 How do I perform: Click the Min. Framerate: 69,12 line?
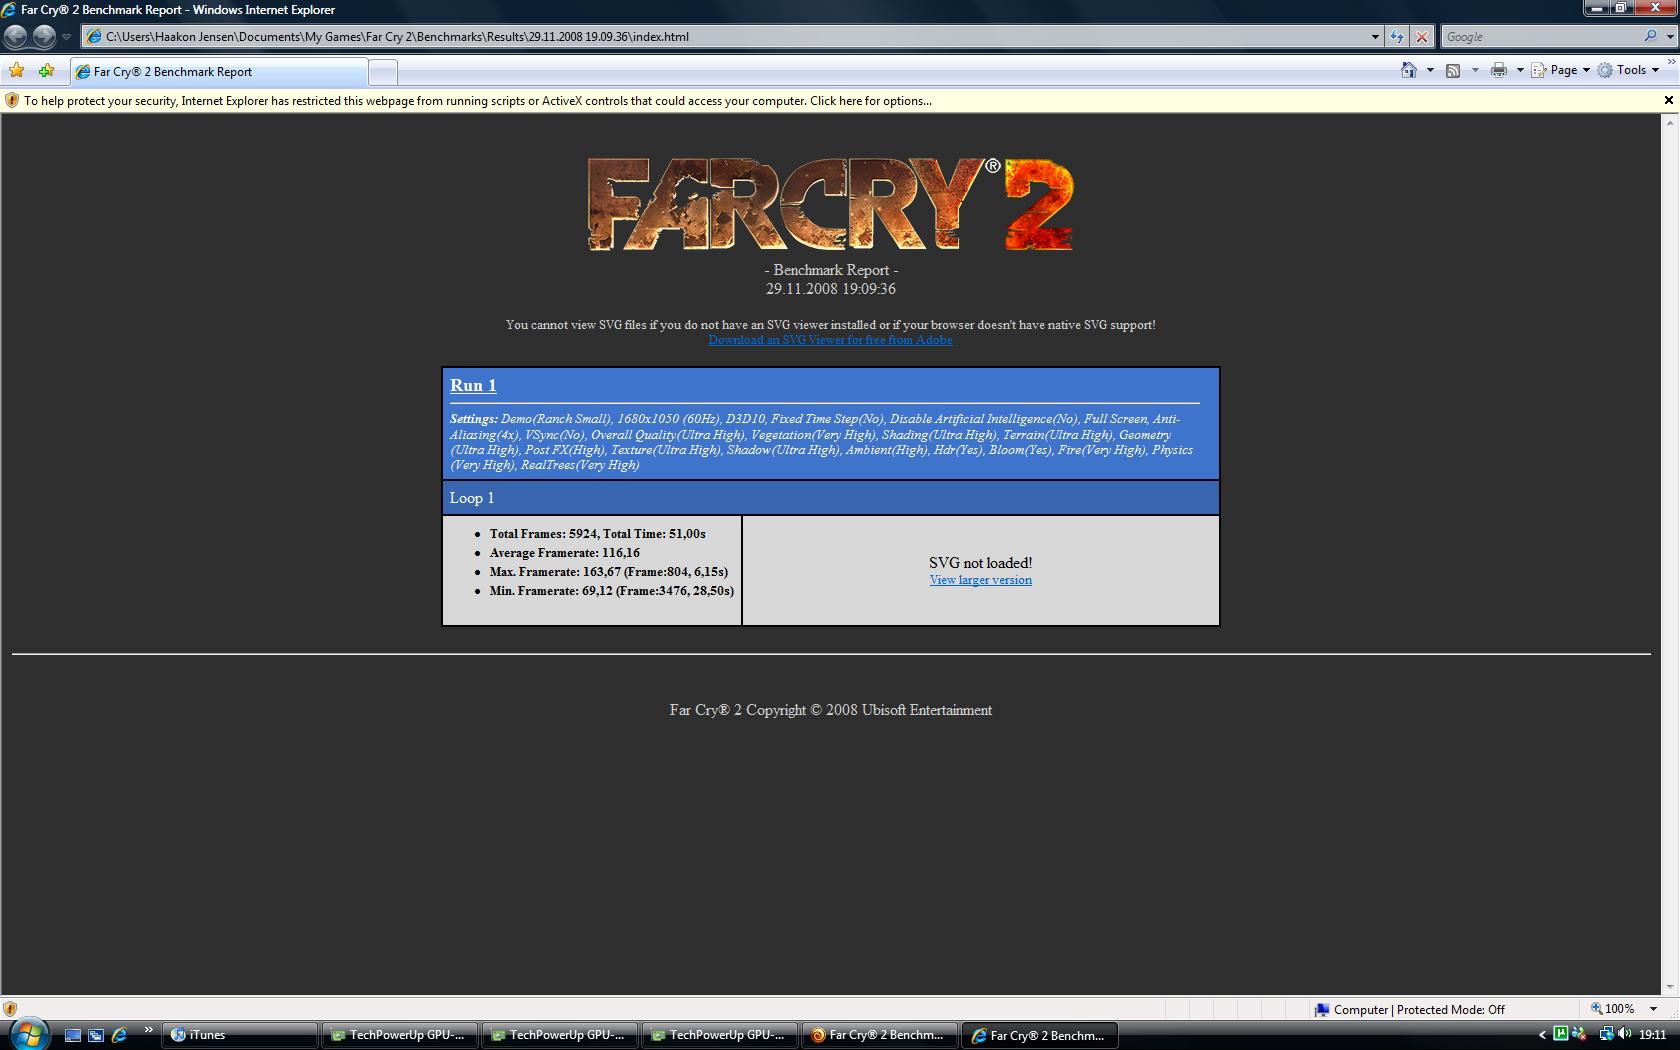612,591
